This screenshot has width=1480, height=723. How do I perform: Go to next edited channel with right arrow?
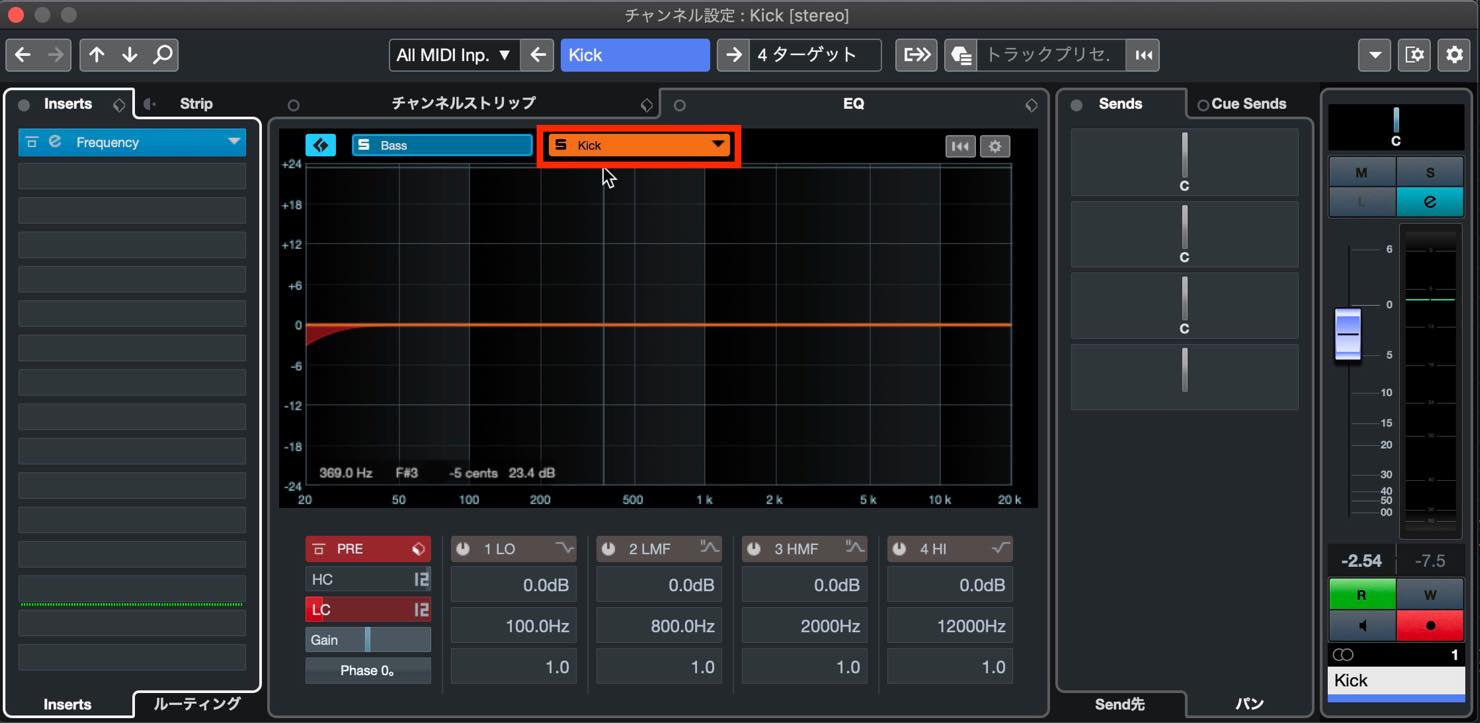pos(56,55)
